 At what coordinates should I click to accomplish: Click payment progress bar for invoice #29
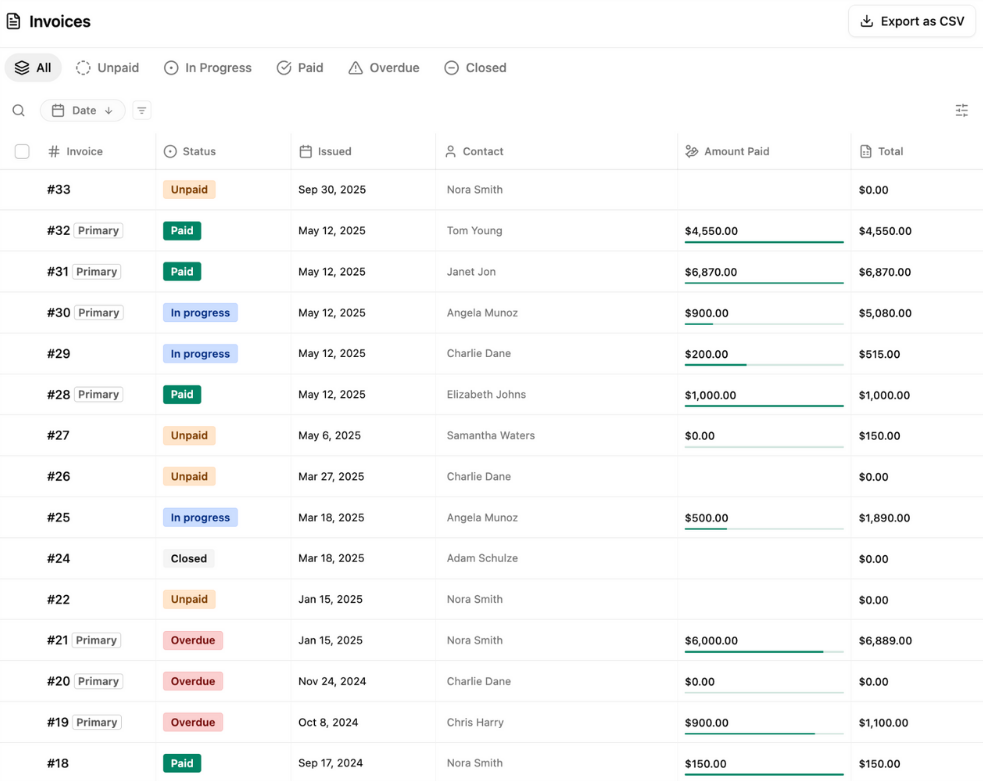pyautogui.click(x=764, y=365)
